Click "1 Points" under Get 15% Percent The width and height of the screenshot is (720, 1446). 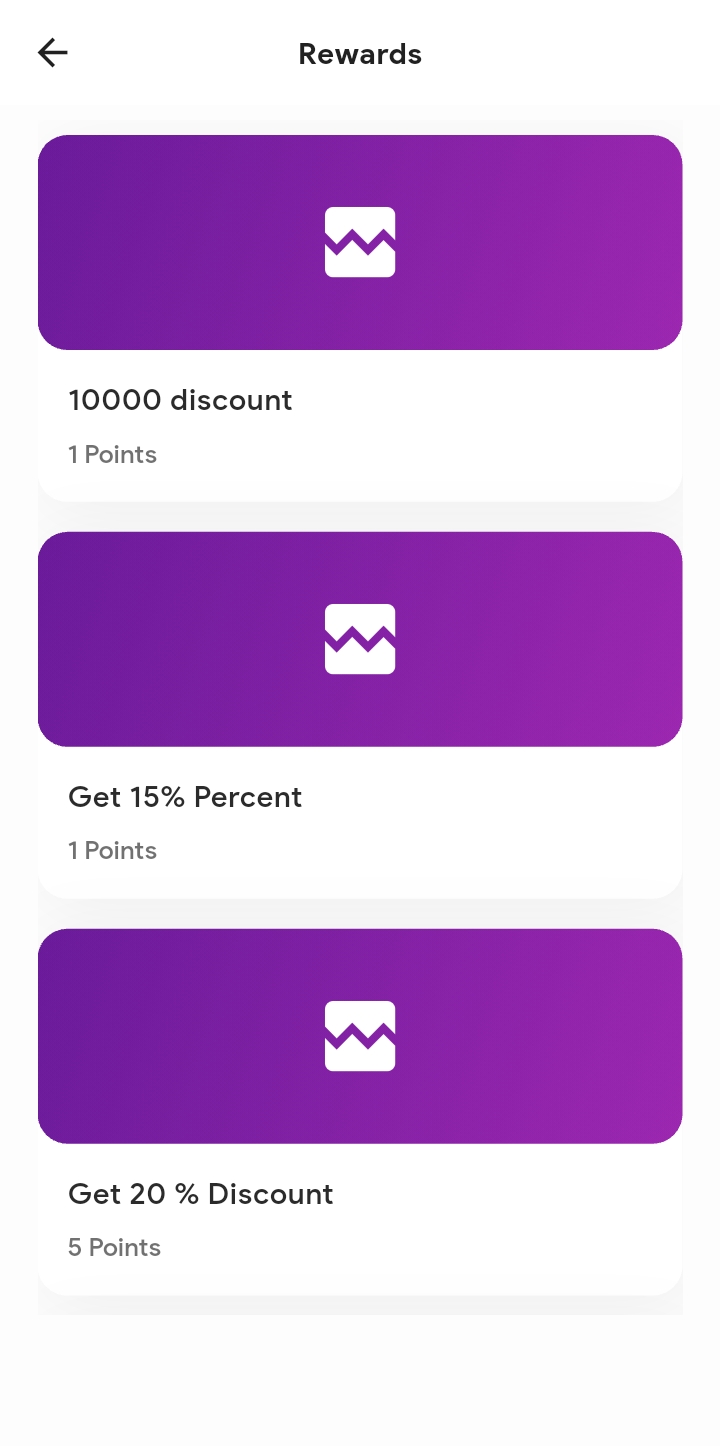click(112, 851)
